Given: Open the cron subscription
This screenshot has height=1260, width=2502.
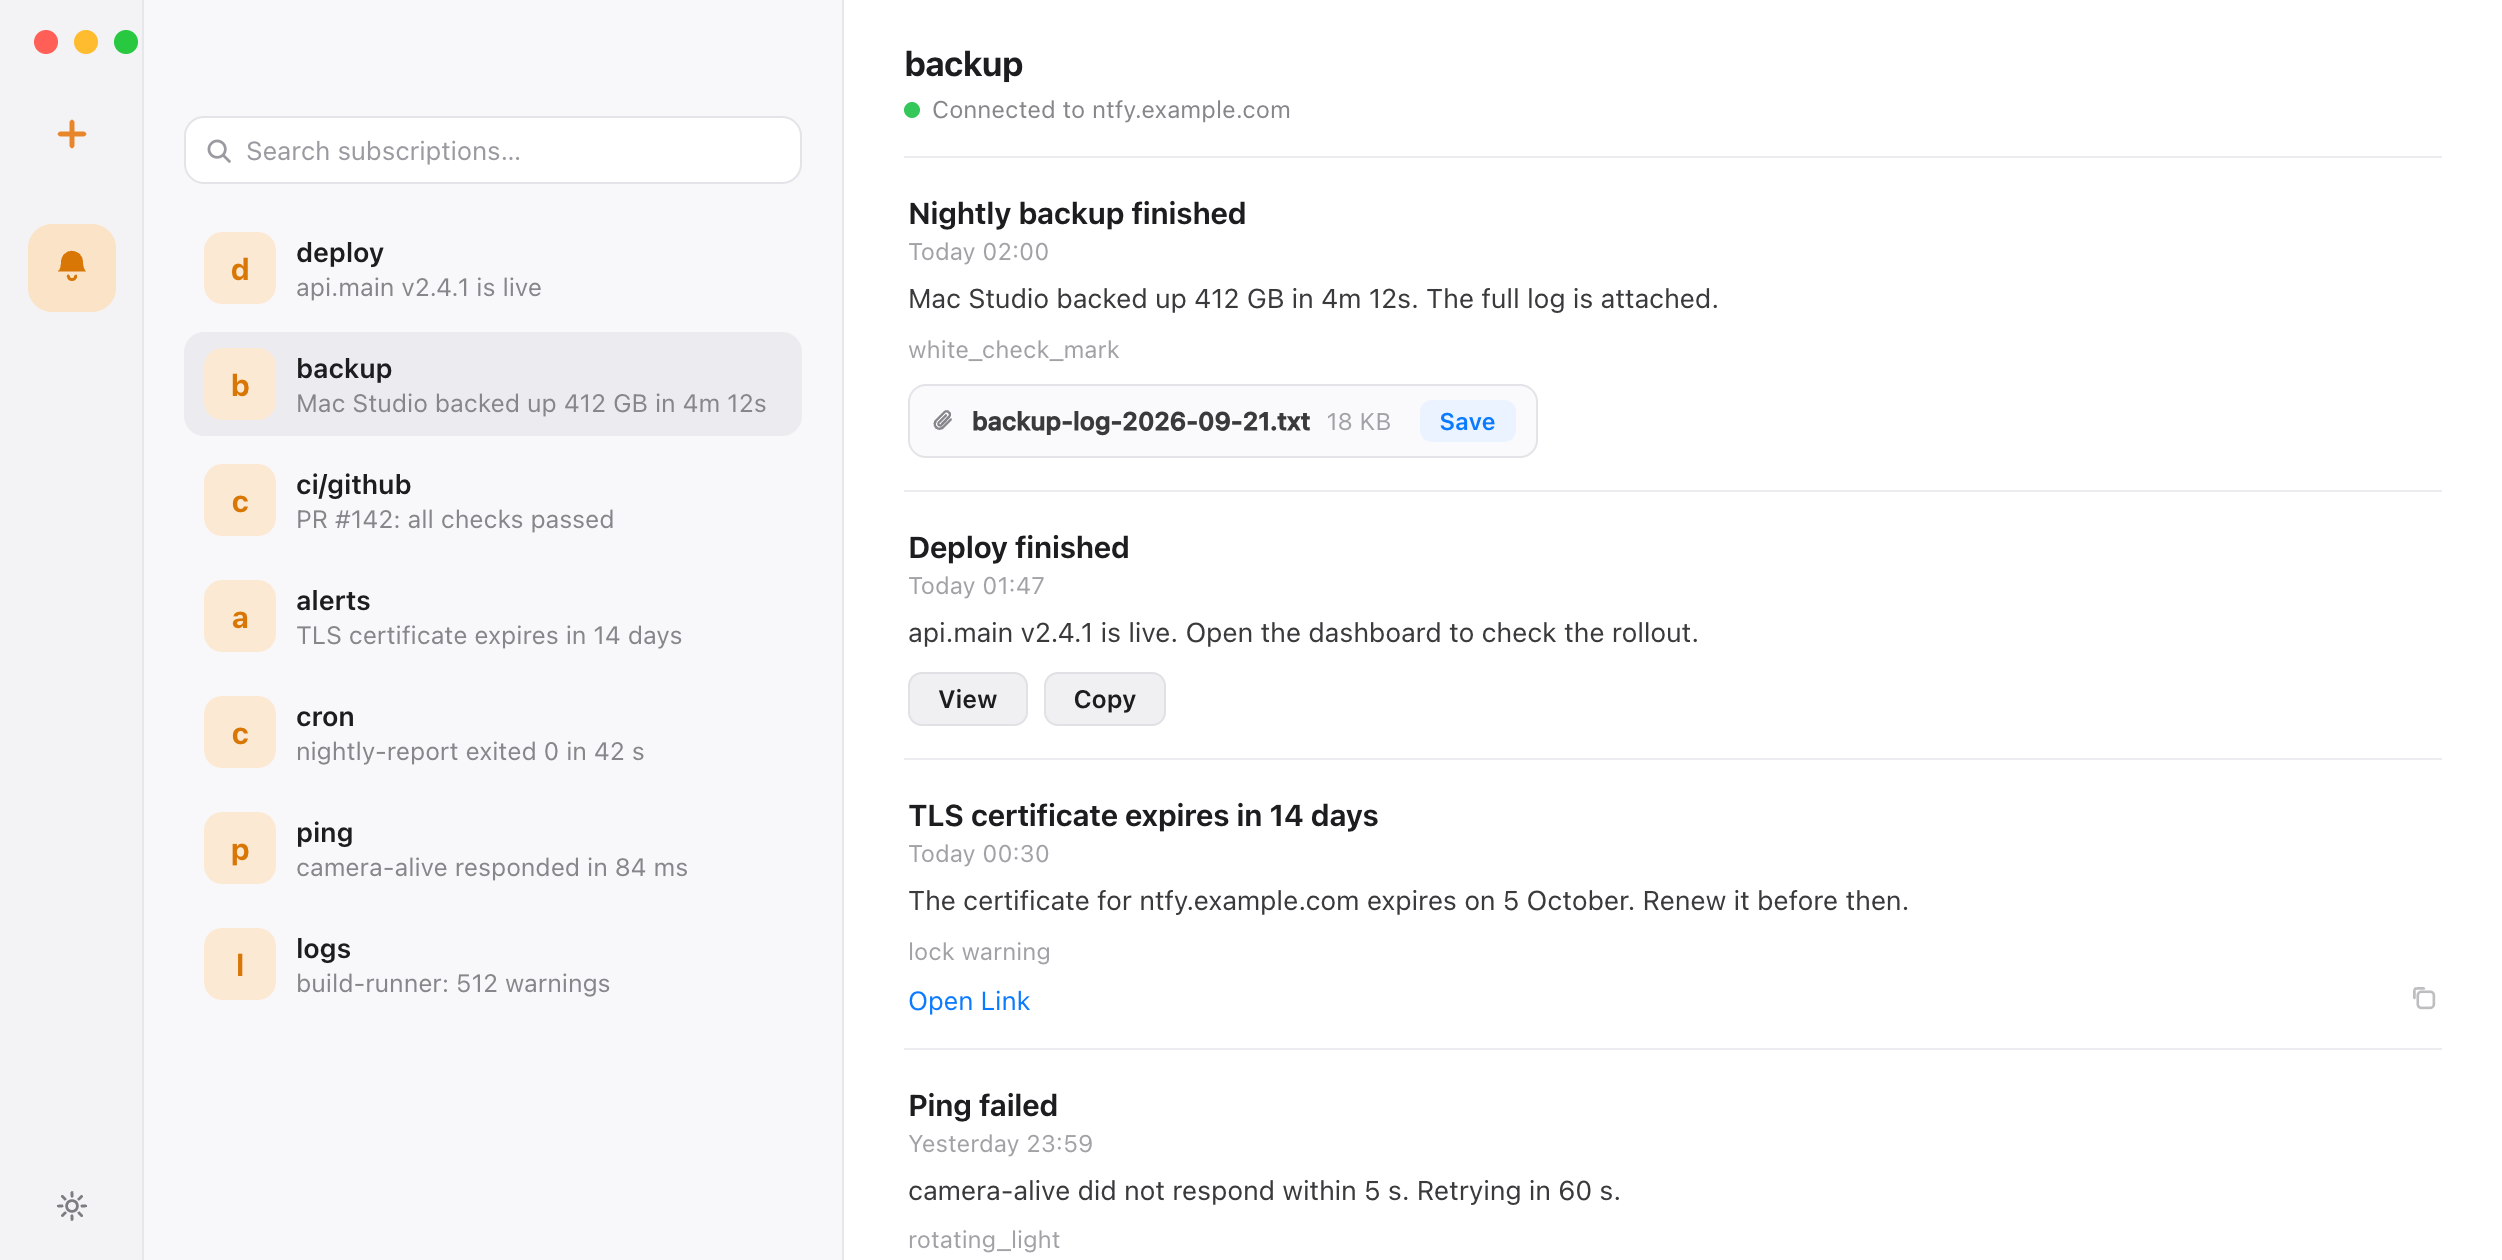Looking at the screenshot, I should 493,732.
